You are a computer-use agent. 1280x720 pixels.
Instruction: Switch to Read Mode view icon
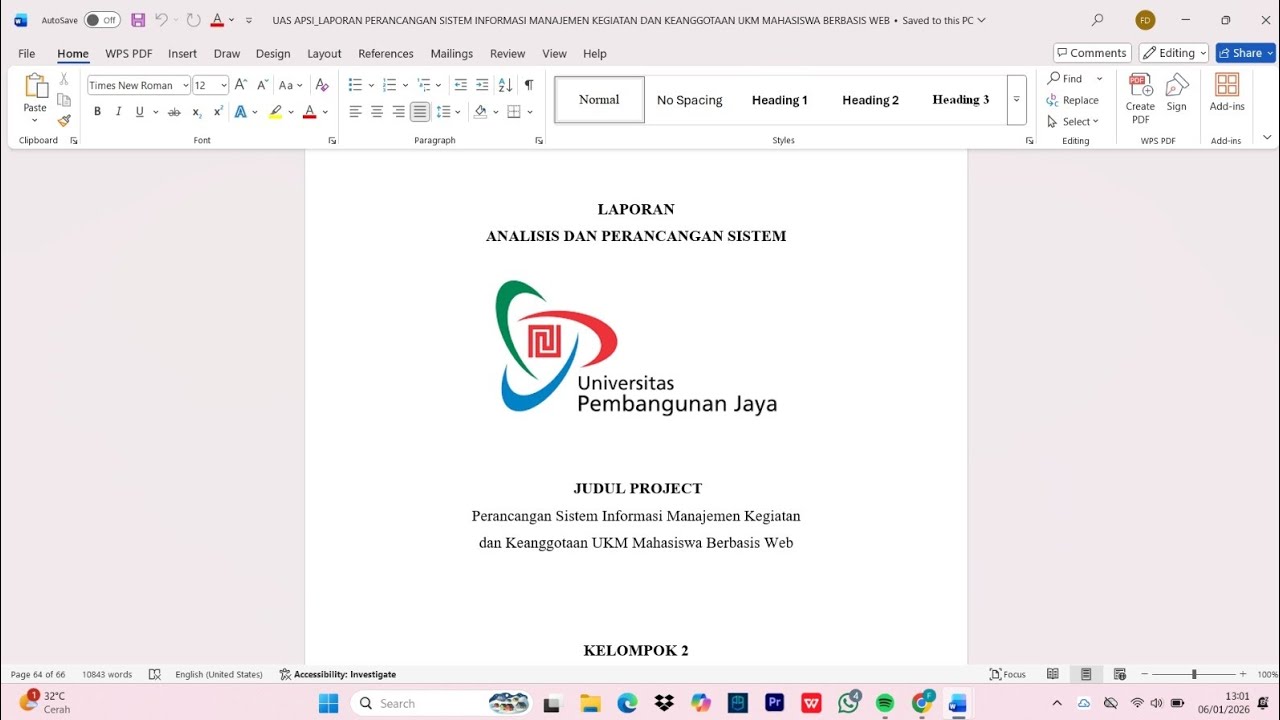point(1052,674)
